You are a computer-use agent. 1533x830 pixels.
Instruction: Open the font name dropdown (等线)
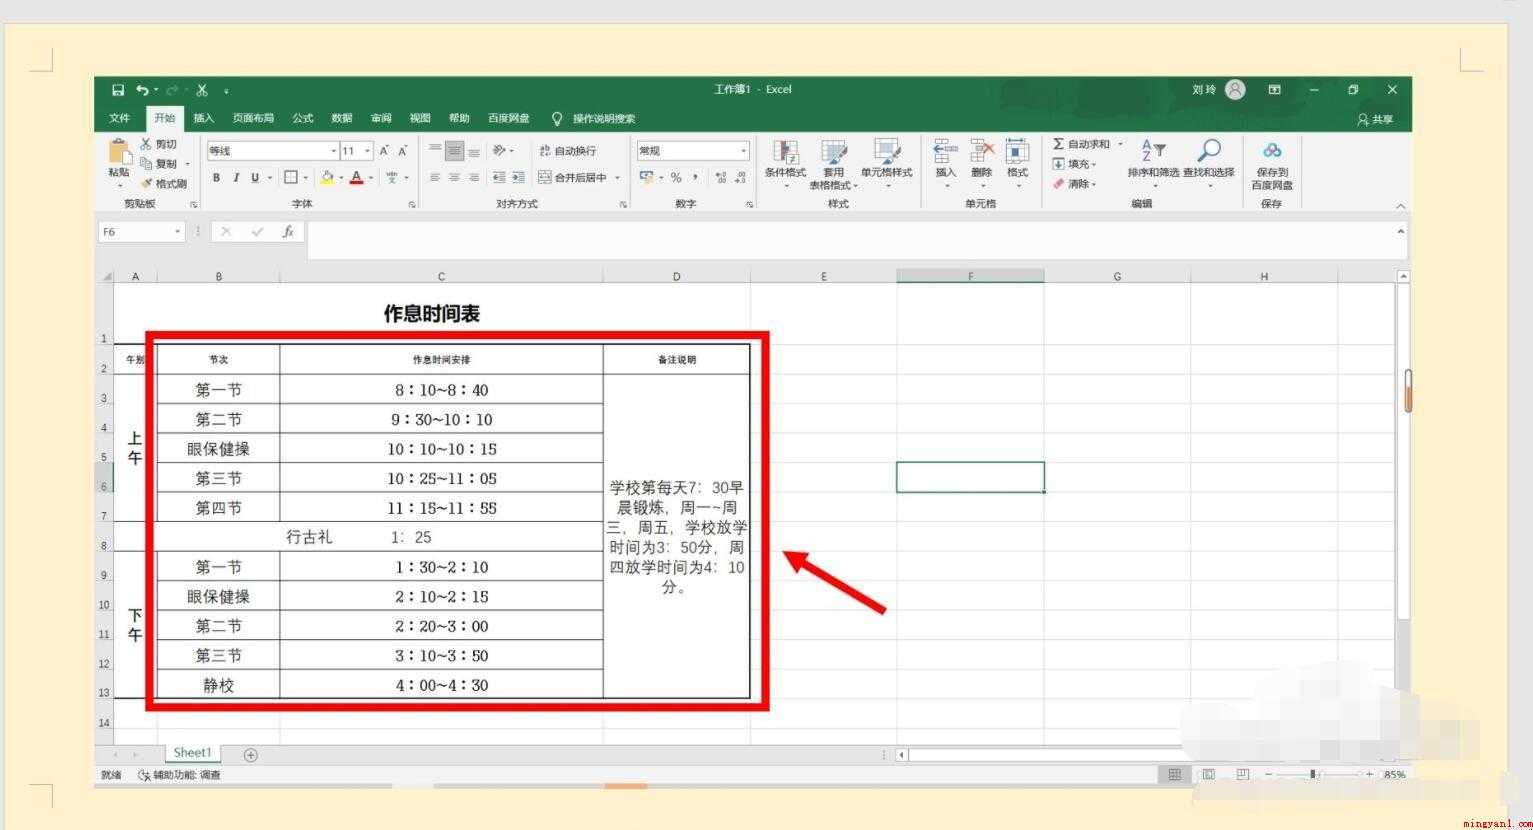pyautogui.click(x=334, y=151)
